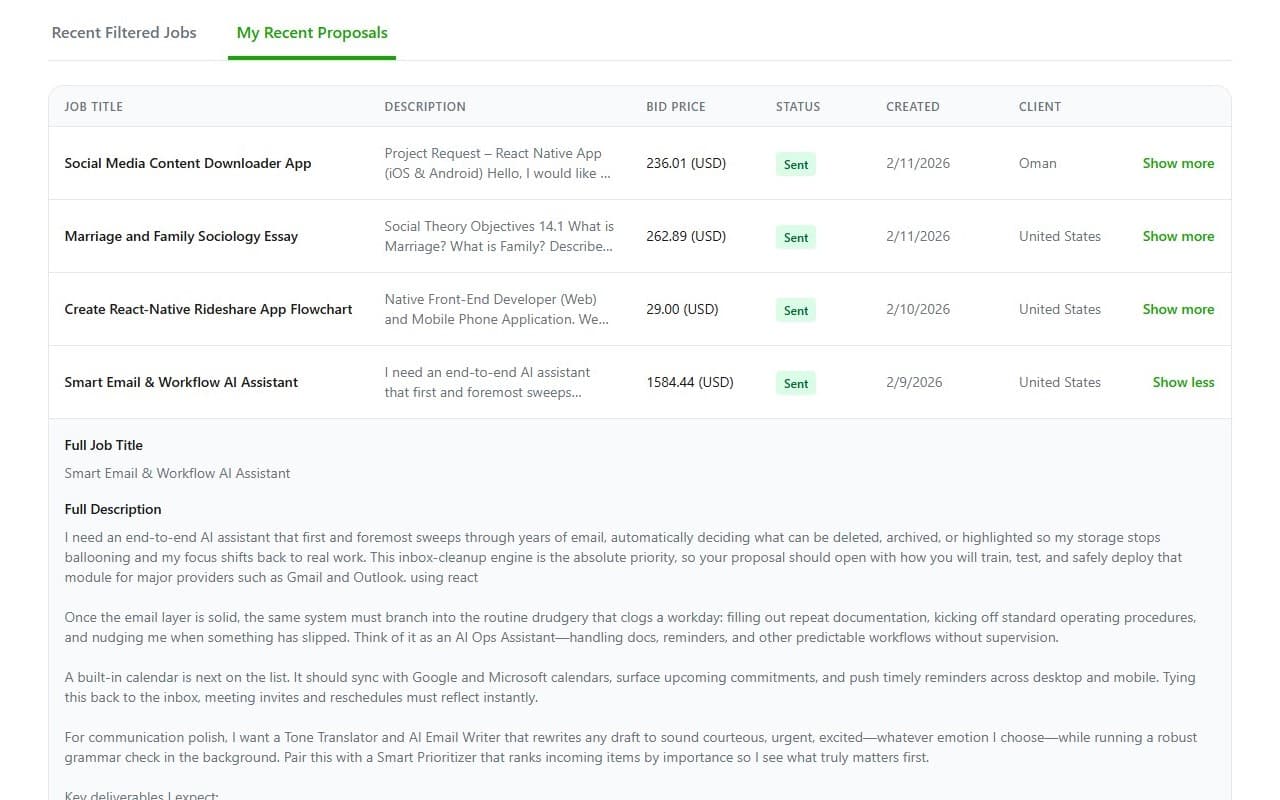Click the Sent badge on the first row

click(795, 163)
